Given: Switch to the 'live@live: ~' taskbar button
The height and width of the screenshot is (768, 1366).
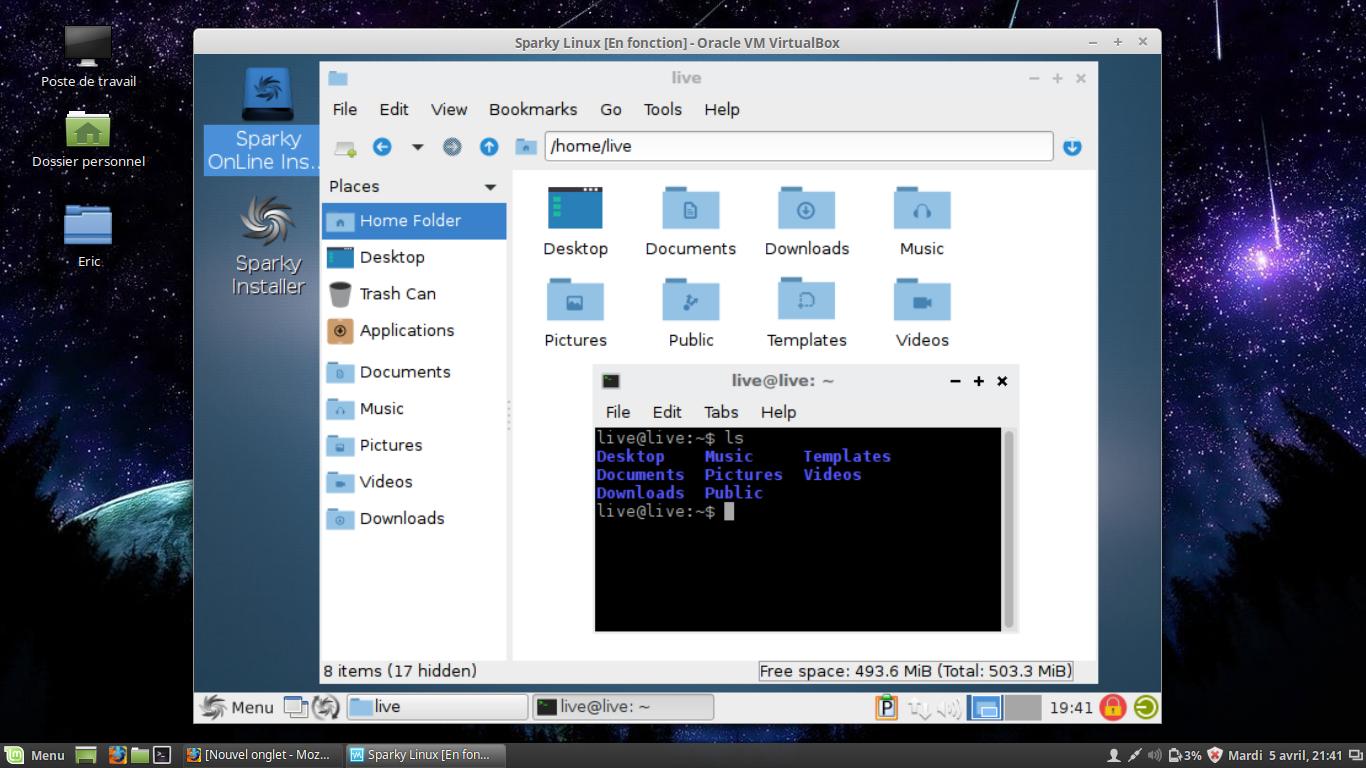Looking at the screenshot, I should click(x=623, y=707).
